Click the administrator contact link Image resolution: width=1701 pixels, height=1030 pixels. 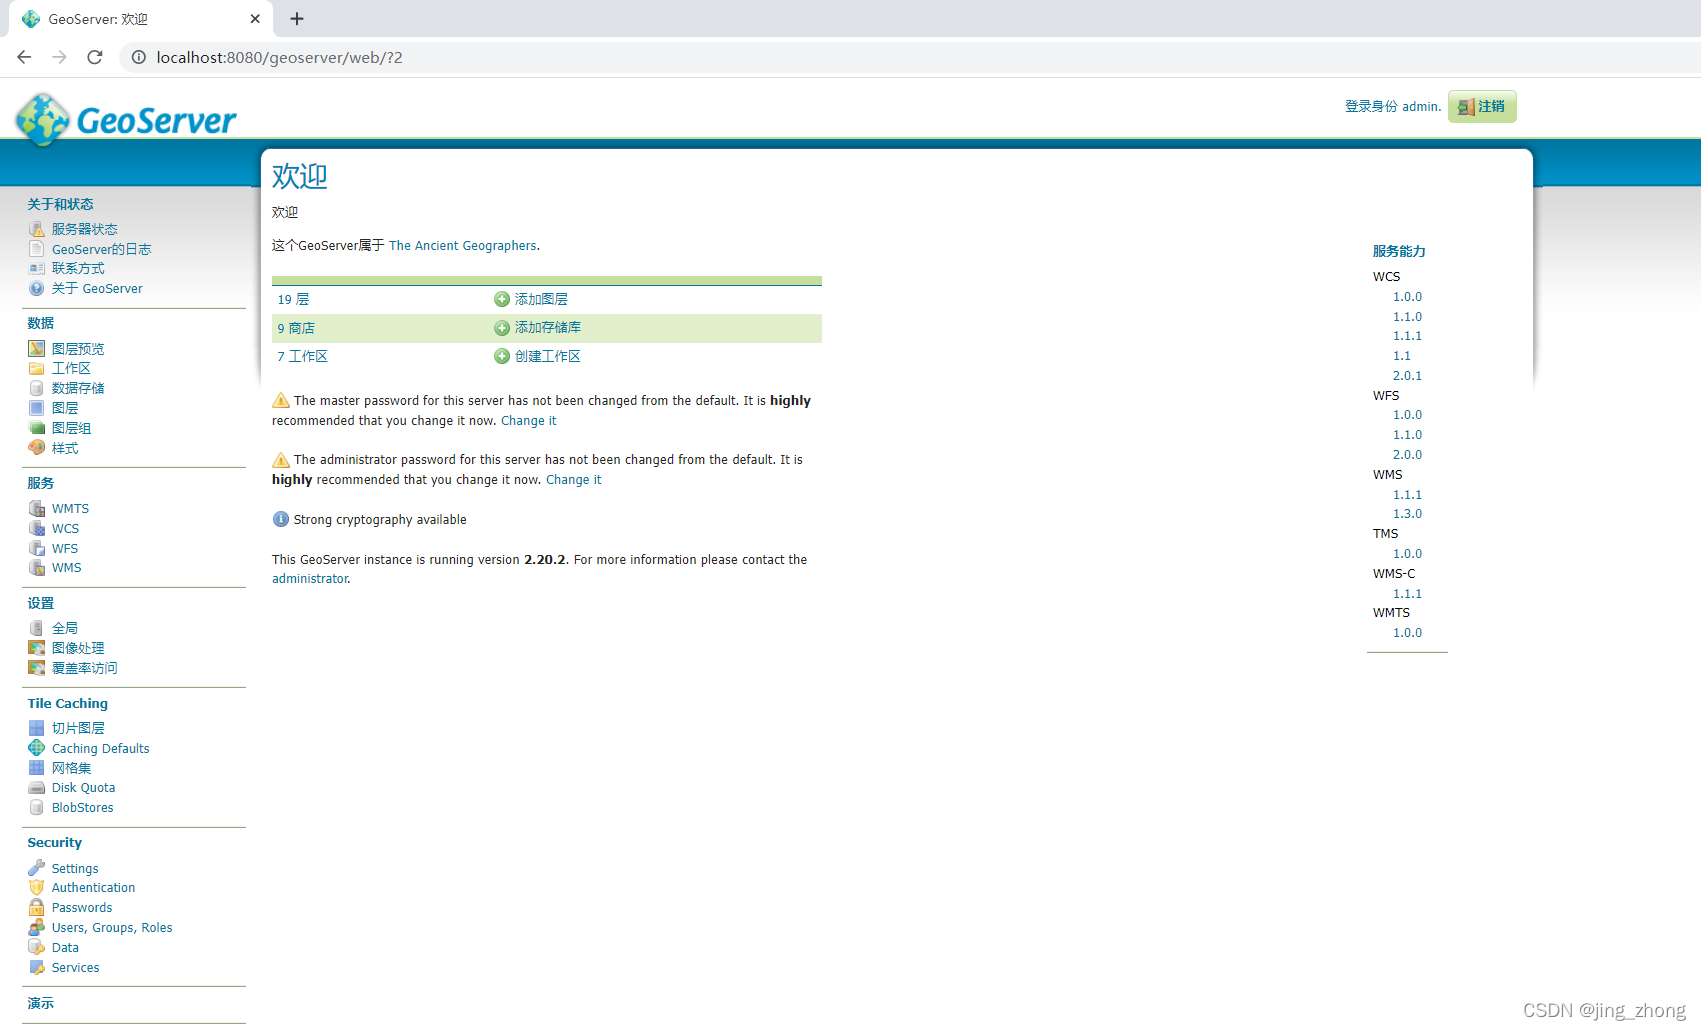point(310,579)
